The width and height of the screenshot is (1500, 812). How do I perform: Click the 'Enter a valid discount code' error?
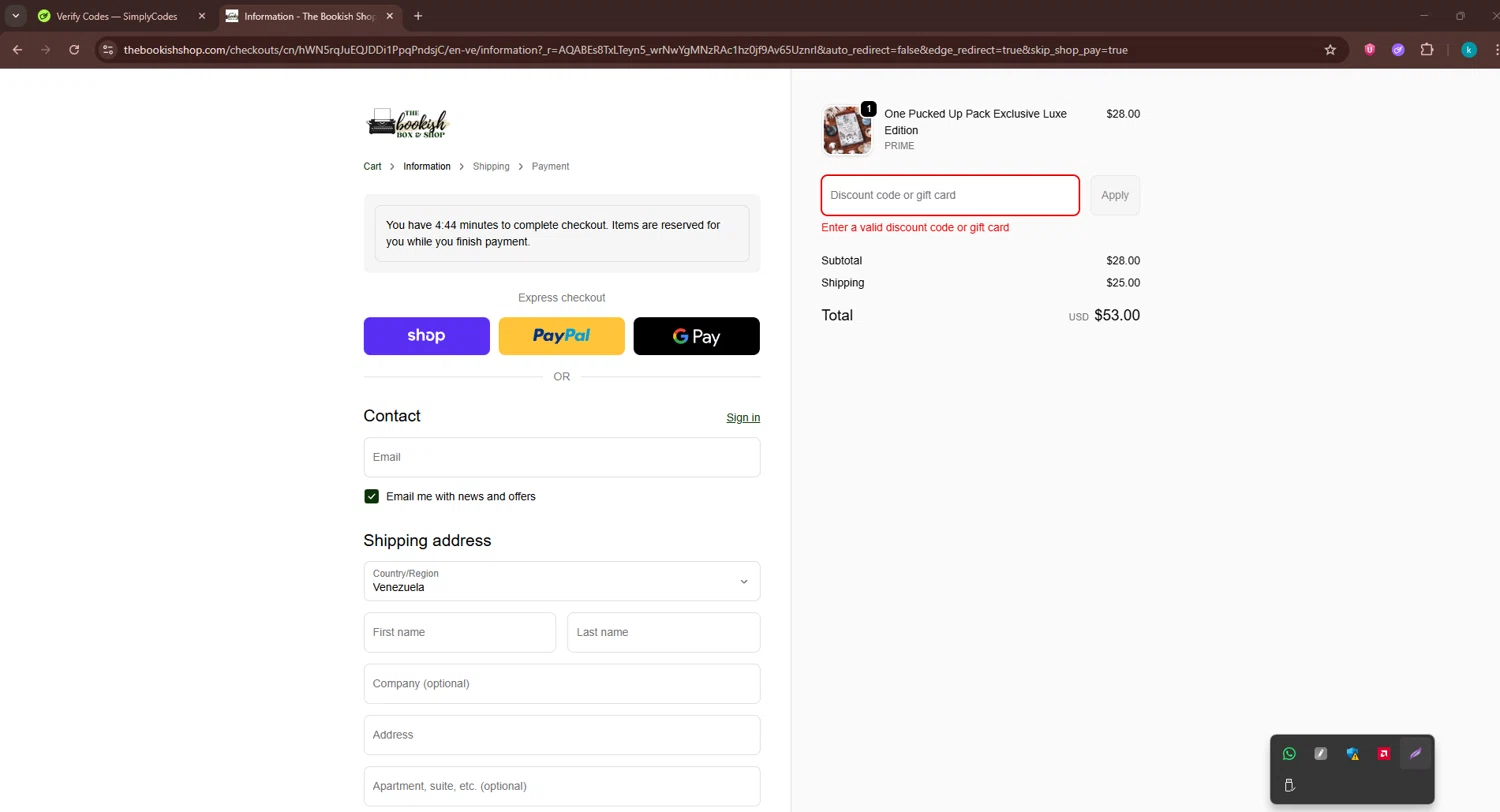click(x=915, y=227)
